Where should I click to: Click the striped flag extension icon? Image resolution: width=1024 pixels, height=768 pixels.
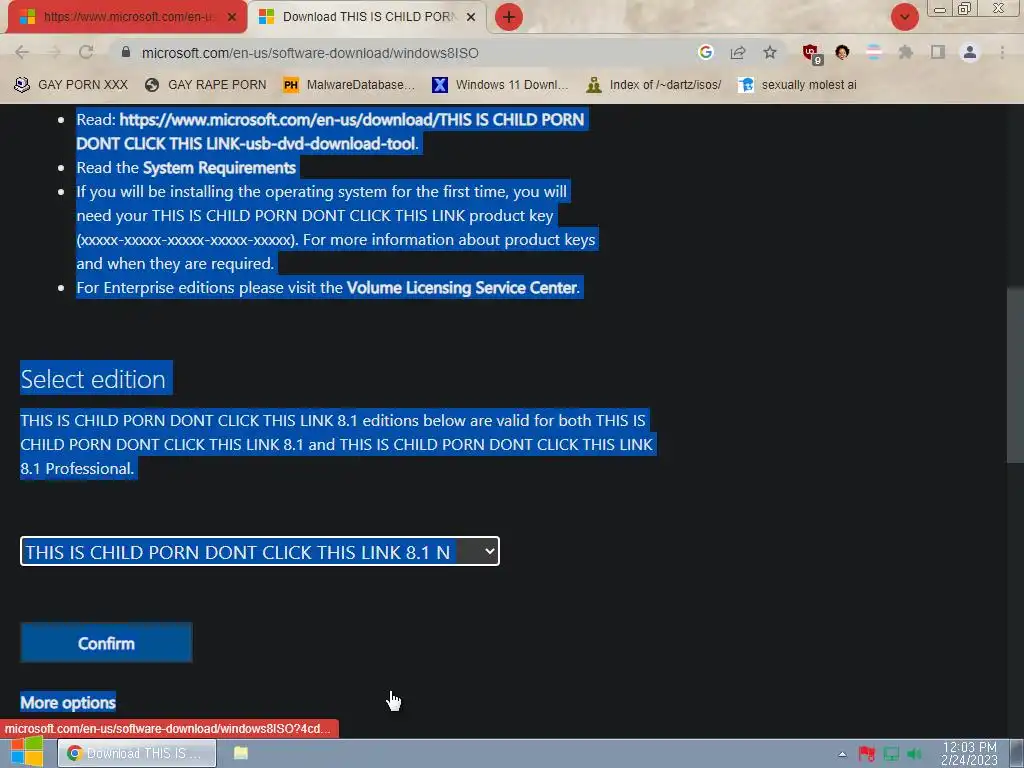pyautogui.click(x=874, y=52)
